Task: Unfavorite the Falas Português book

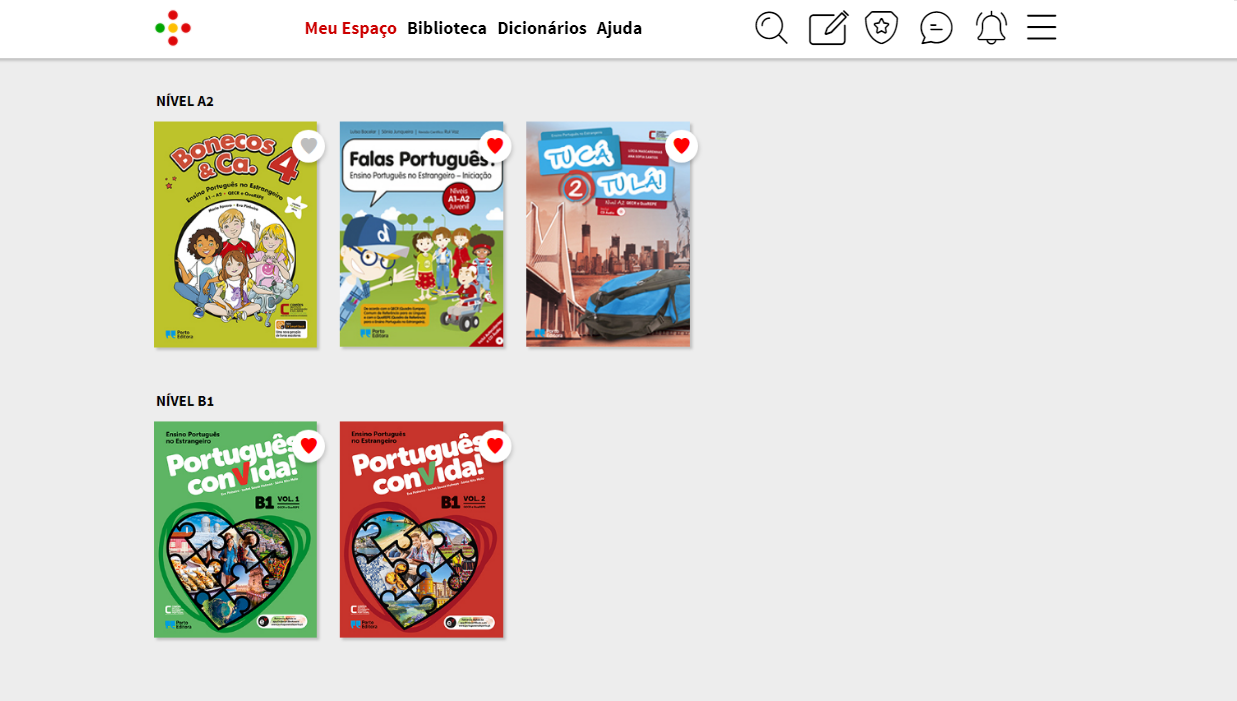Action: coord(494,146)
